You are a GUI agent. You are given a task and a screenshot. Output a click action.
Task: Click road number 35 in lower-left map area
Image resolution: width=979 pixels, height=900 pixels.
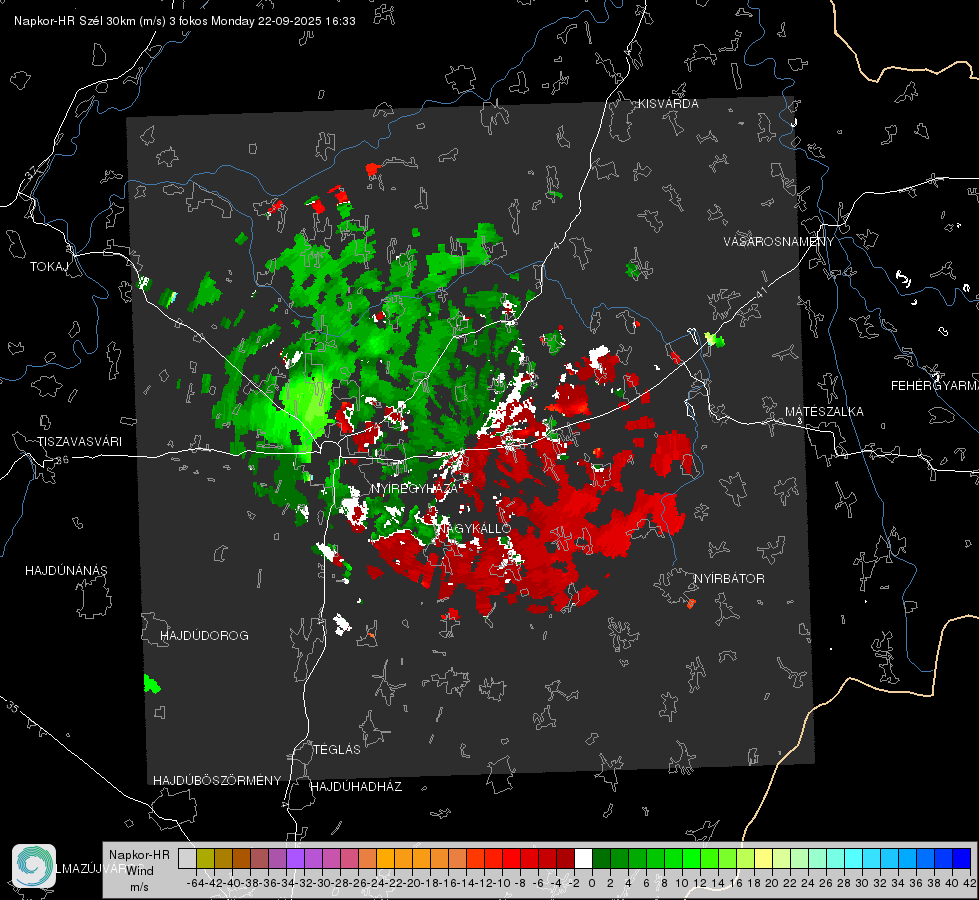point(12,707)
